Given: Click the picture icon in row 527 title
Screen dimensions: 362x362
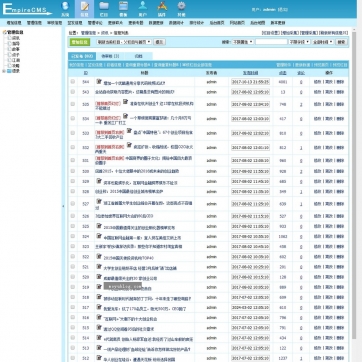Looking at the screenshot, I should click(x=99, y=201).
